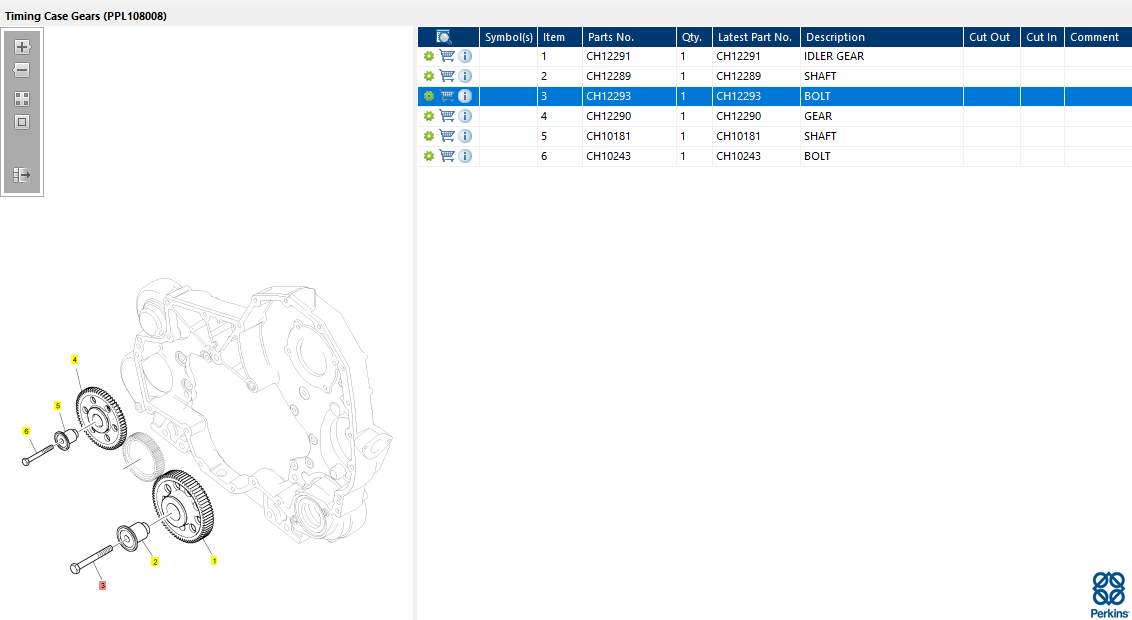
Task: Select callout 1 on the diagram
Action: tap(214, 560)
